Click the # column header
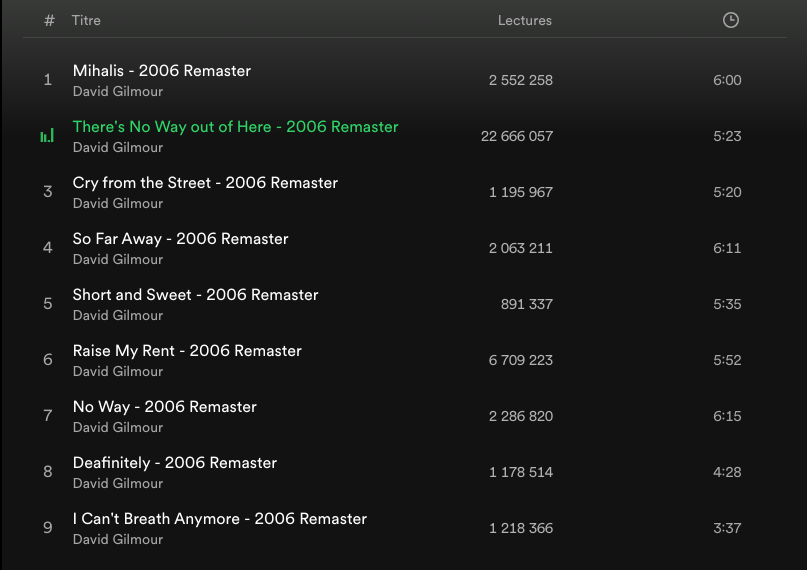 tap(49, 20)
